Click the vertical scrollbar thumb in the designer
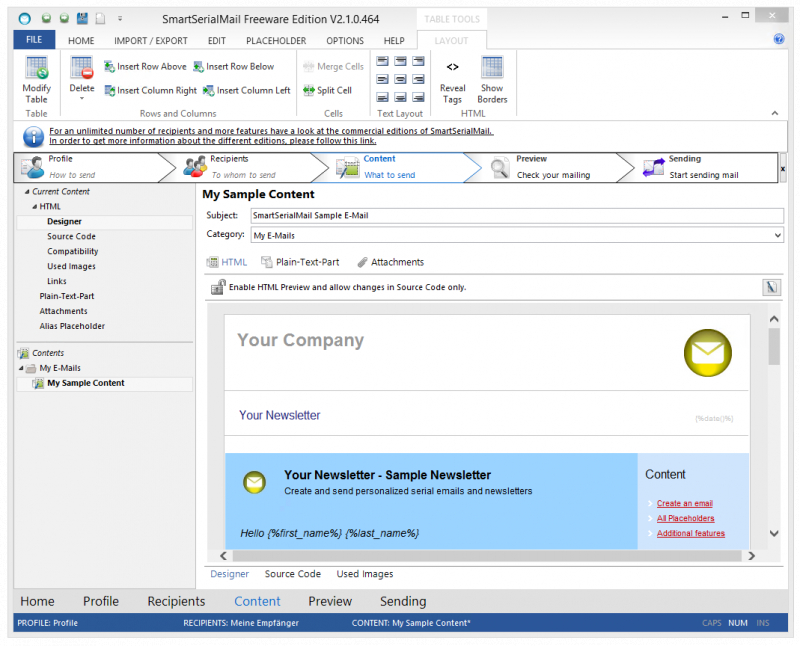 [774, 346]
